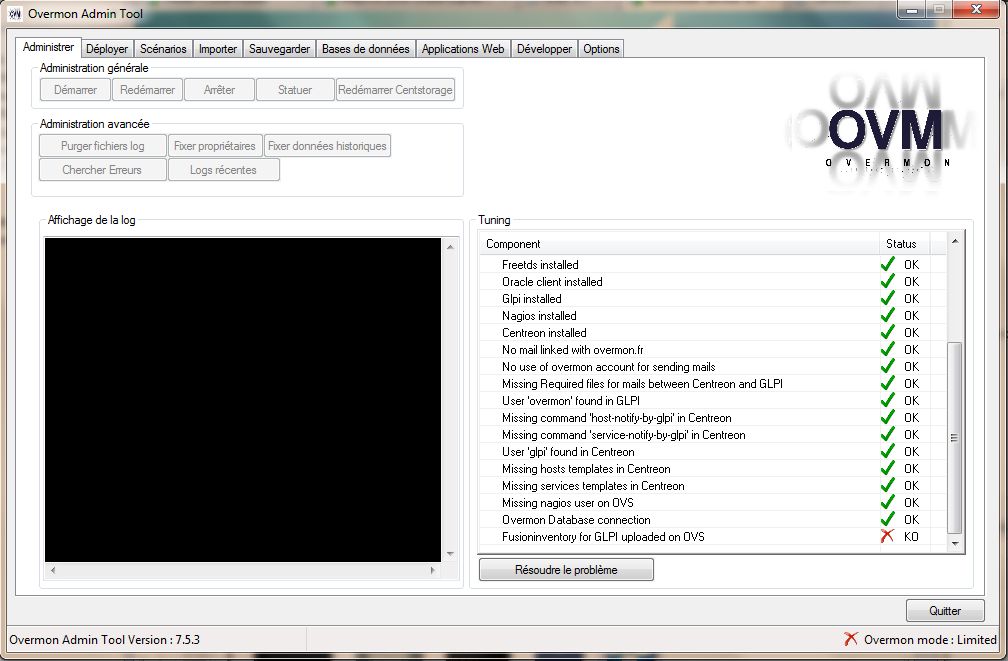
Task: Click the Logs récentes button
Action: coord(223,170)
